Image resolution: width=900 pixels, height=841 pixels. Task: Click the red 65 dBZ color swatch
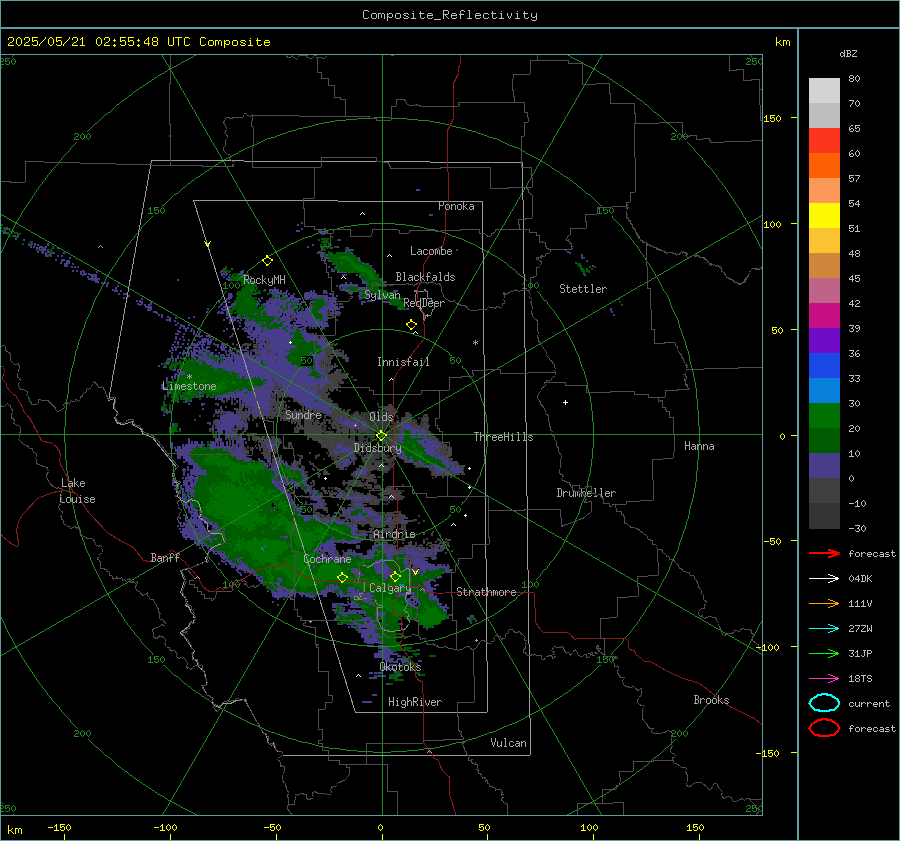click(x=824, y=140)
